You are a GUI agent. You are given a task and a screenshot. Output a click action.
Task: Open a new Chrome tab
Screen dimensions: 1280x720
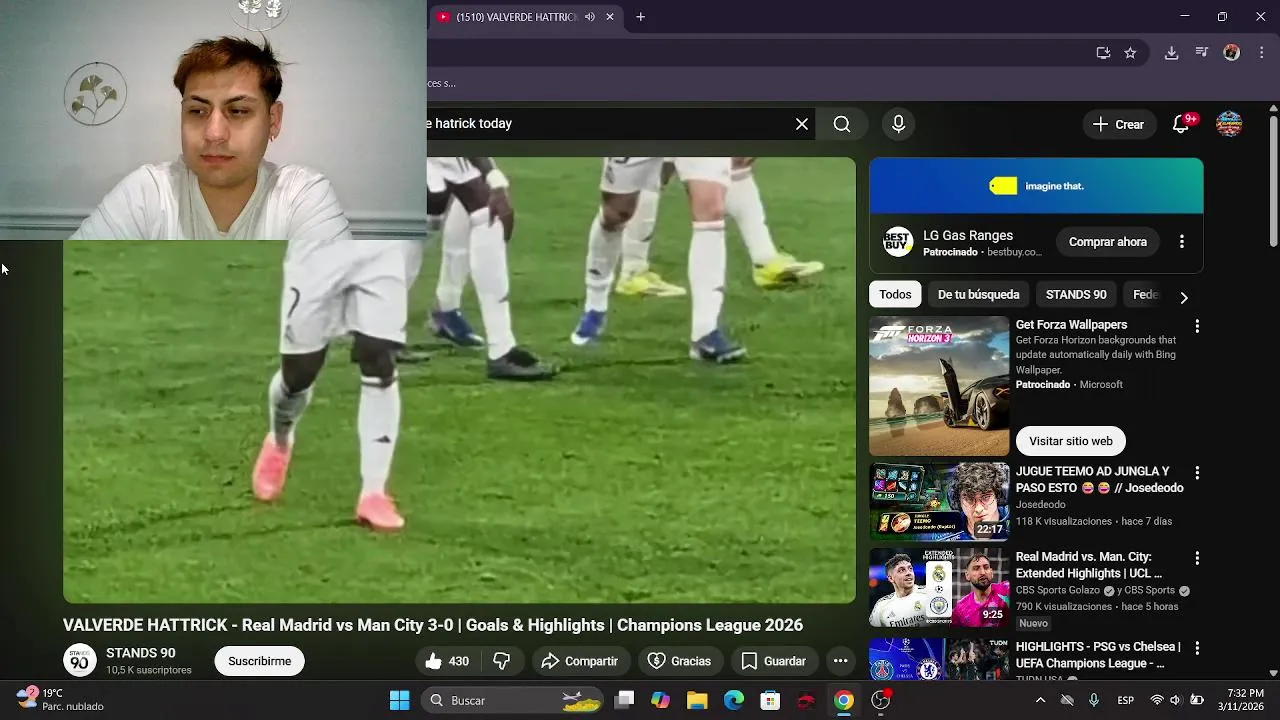click(640, 17)
